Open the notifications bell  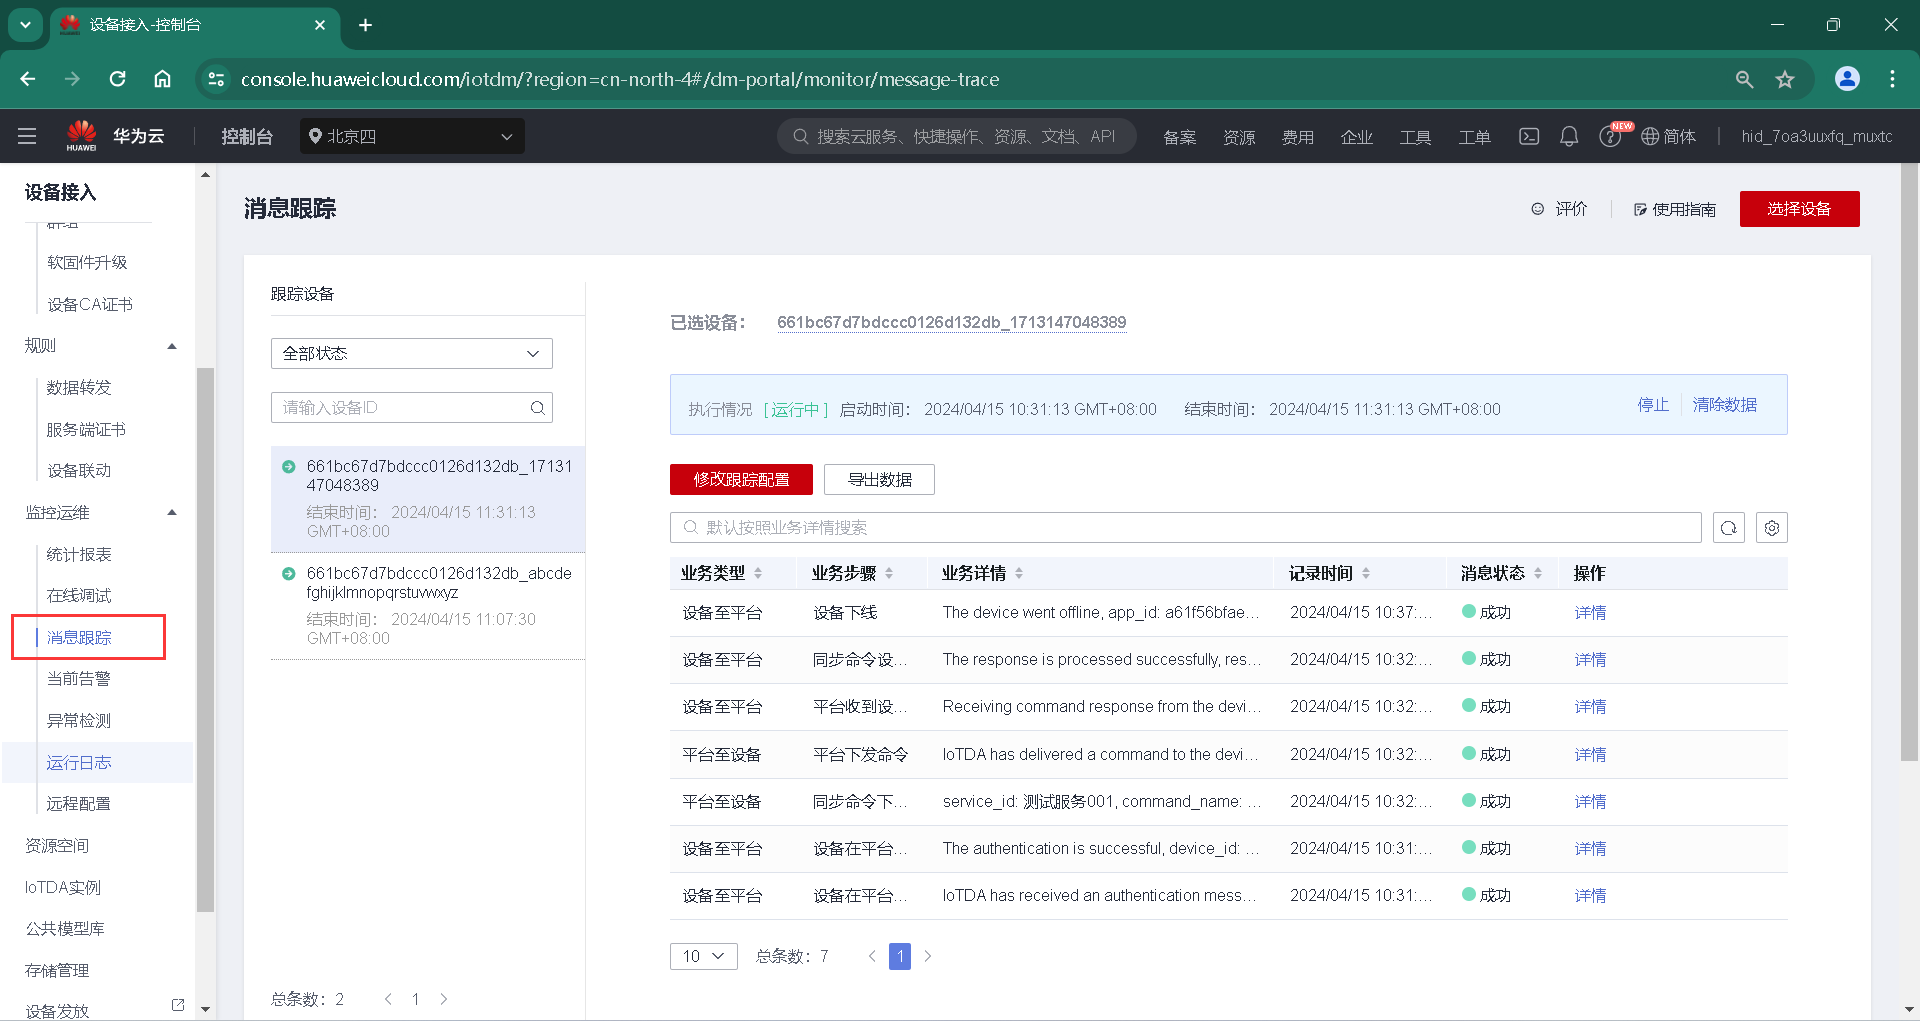(1569, 136)
